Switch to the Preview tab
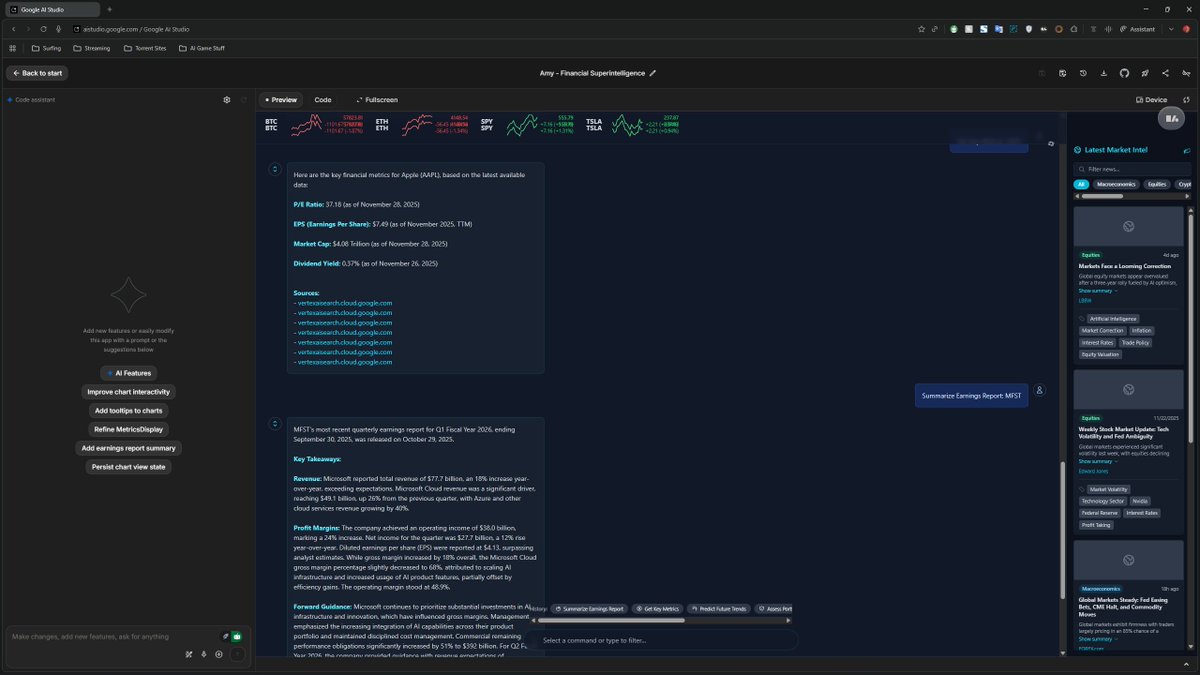Image resolution: width=1200 pixels, height=675 pixels. click(x=279, y=100)
